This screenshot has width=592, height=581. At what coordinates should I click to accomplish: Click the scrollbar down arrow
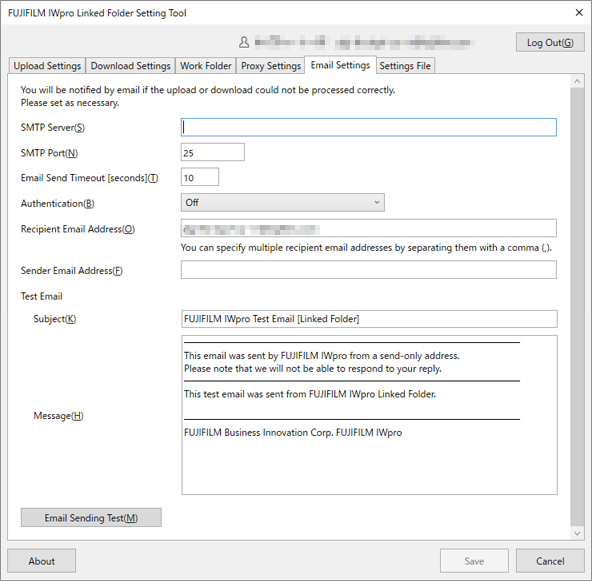(577, 533)
